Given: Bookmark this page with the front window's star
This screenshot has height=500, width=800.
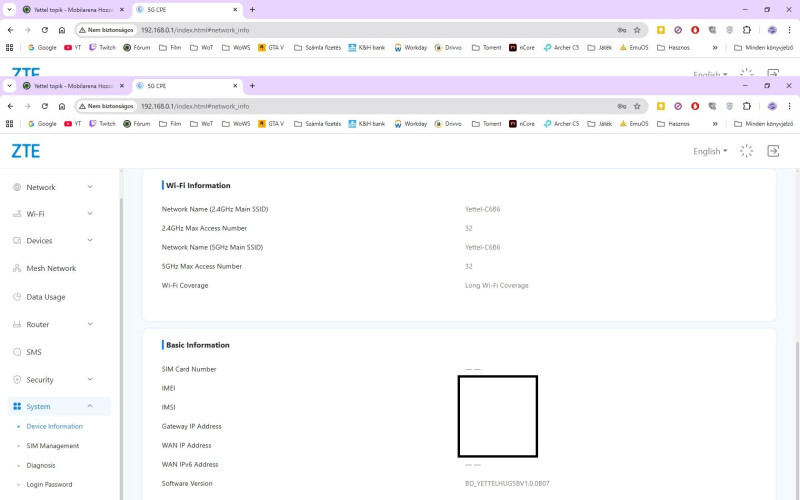Looking at the screenshot, I should coord(637,106).
